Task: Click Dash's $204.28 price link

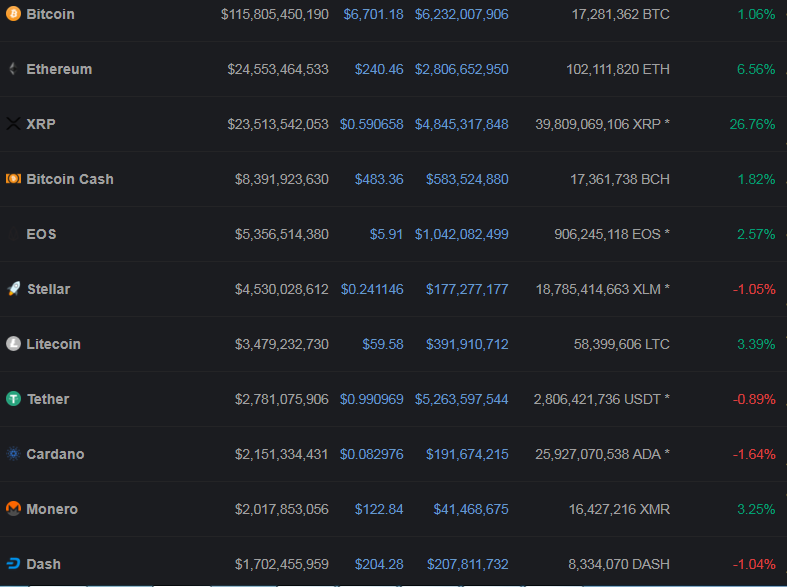Action: pos(379,564)
